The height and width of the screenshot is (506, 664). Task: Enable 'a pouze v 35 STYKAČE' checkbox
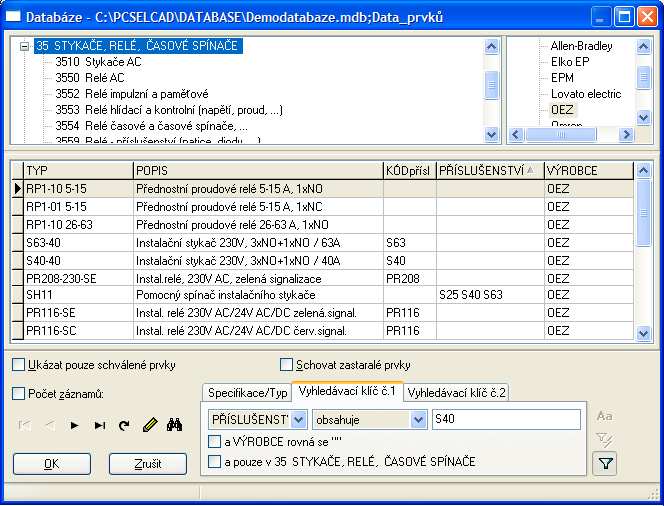coord(214,462)
